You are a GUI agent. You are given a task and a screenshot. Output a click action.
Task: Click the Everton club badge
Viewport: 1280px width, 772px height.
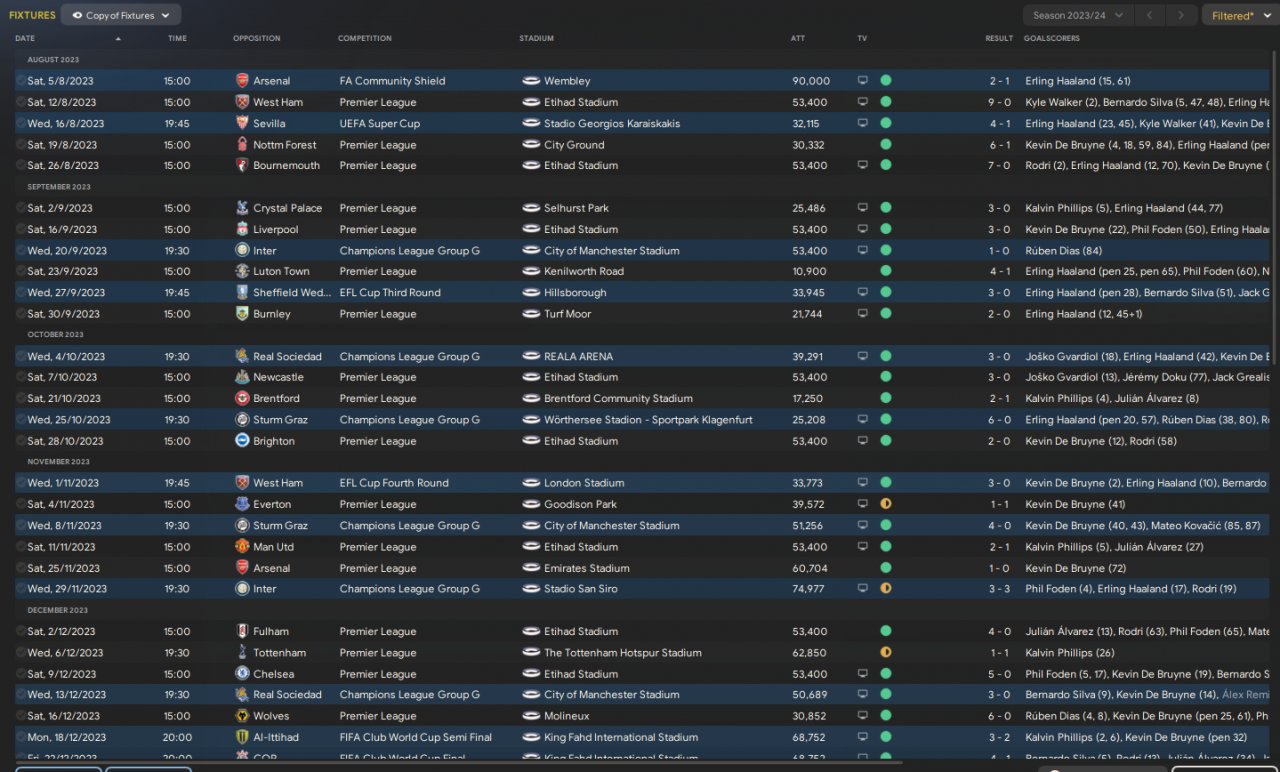point(242,504)
